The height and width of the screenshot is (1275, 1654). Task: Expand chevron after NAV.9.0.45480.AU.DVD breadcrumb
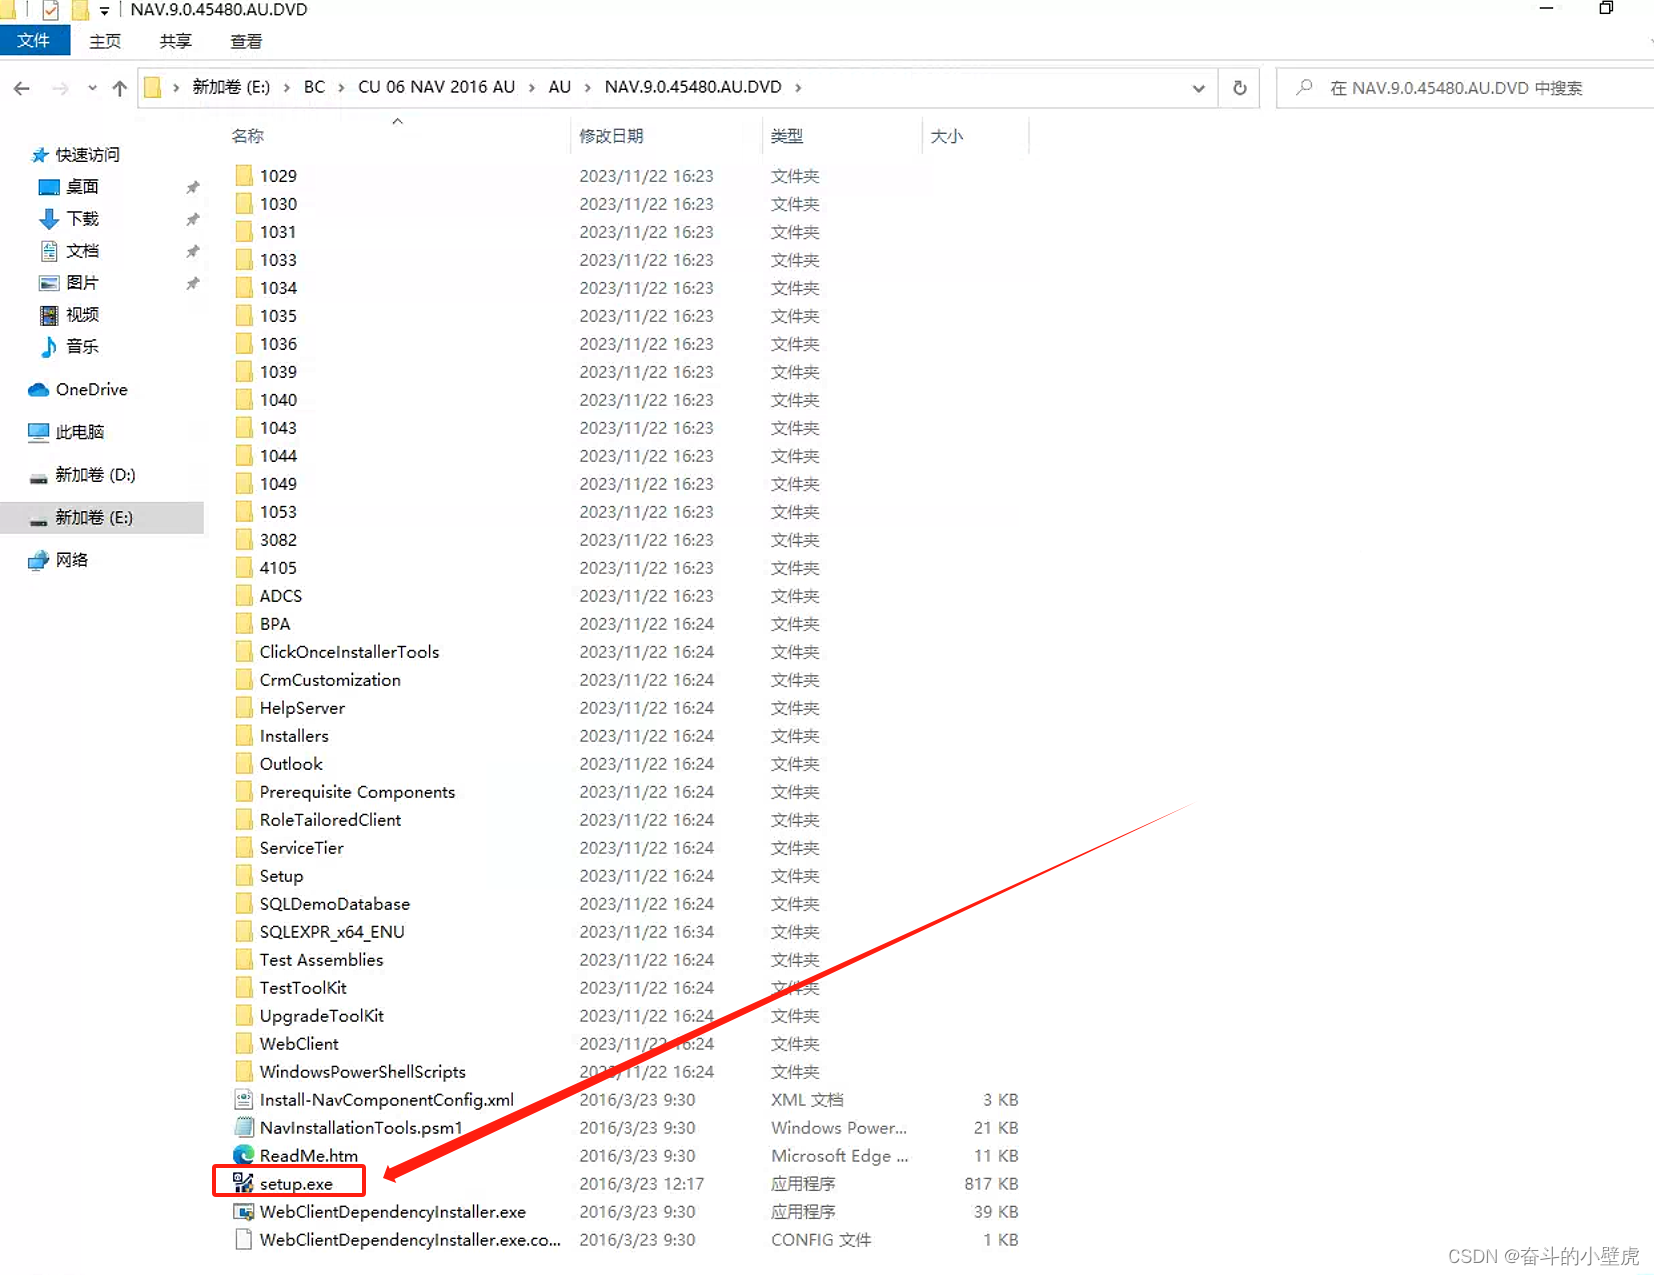798,88
